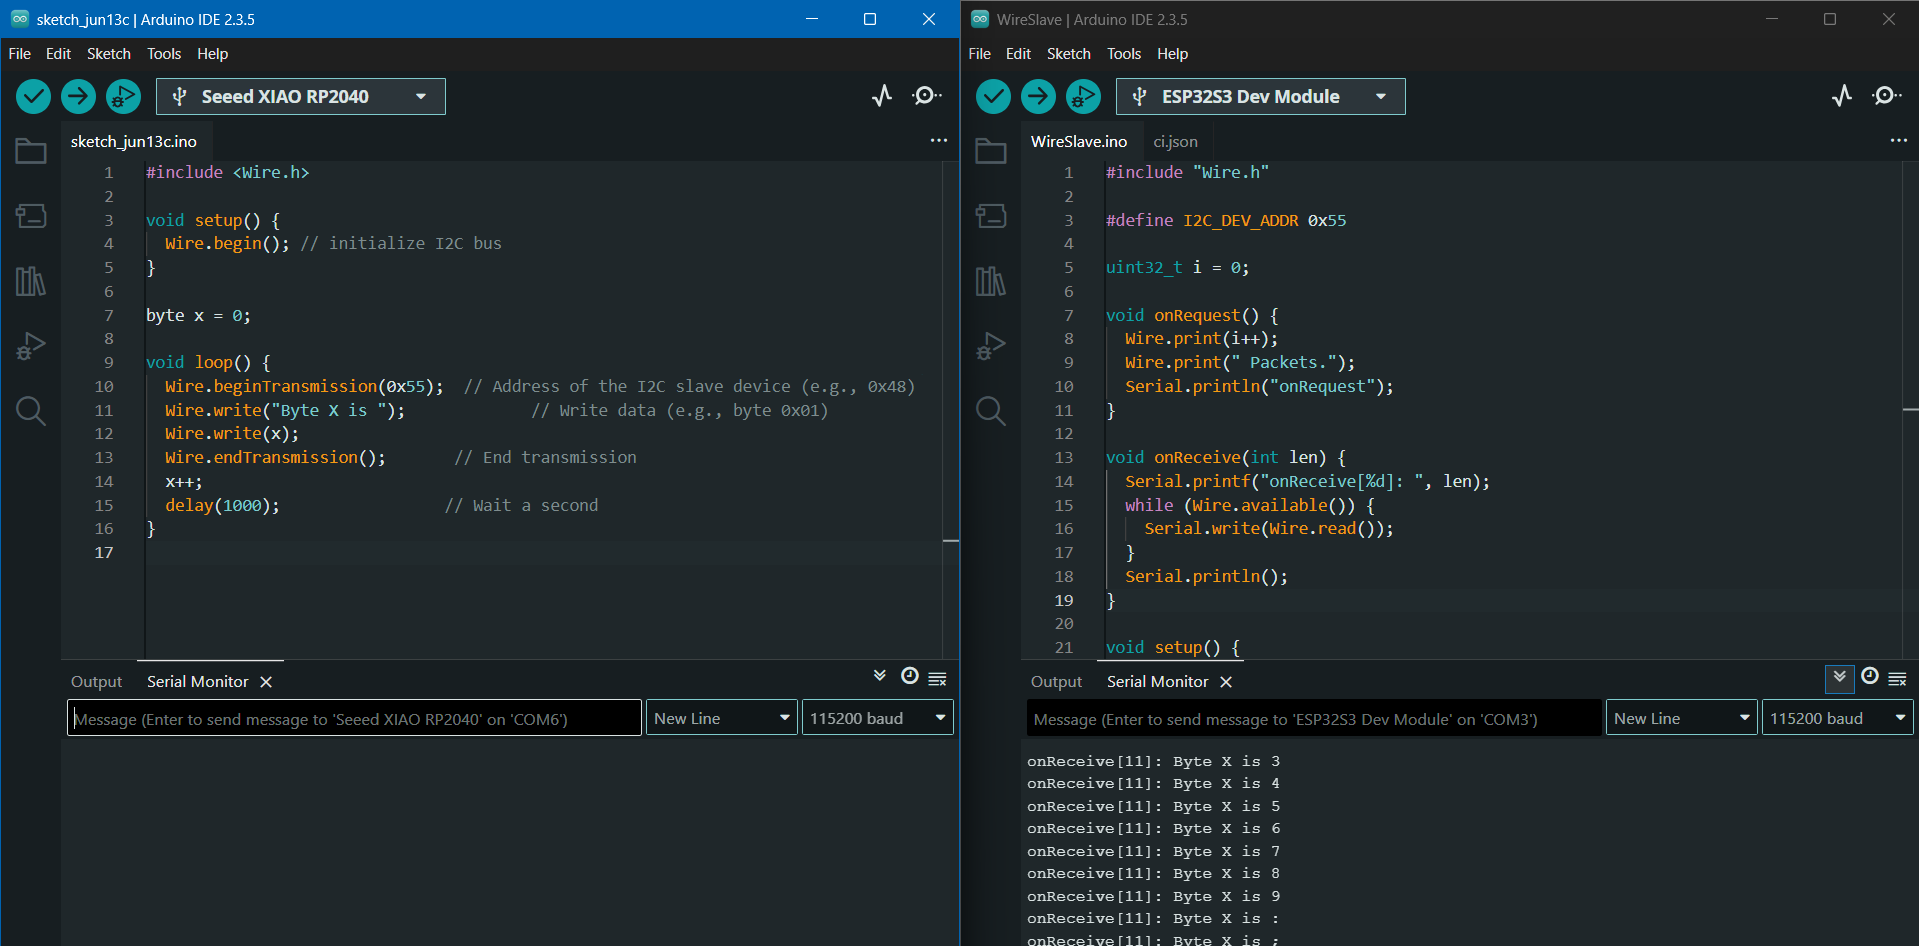
Task: Upload the sketch to the Seeed XIAO RP2040
Action: [78, 96]
